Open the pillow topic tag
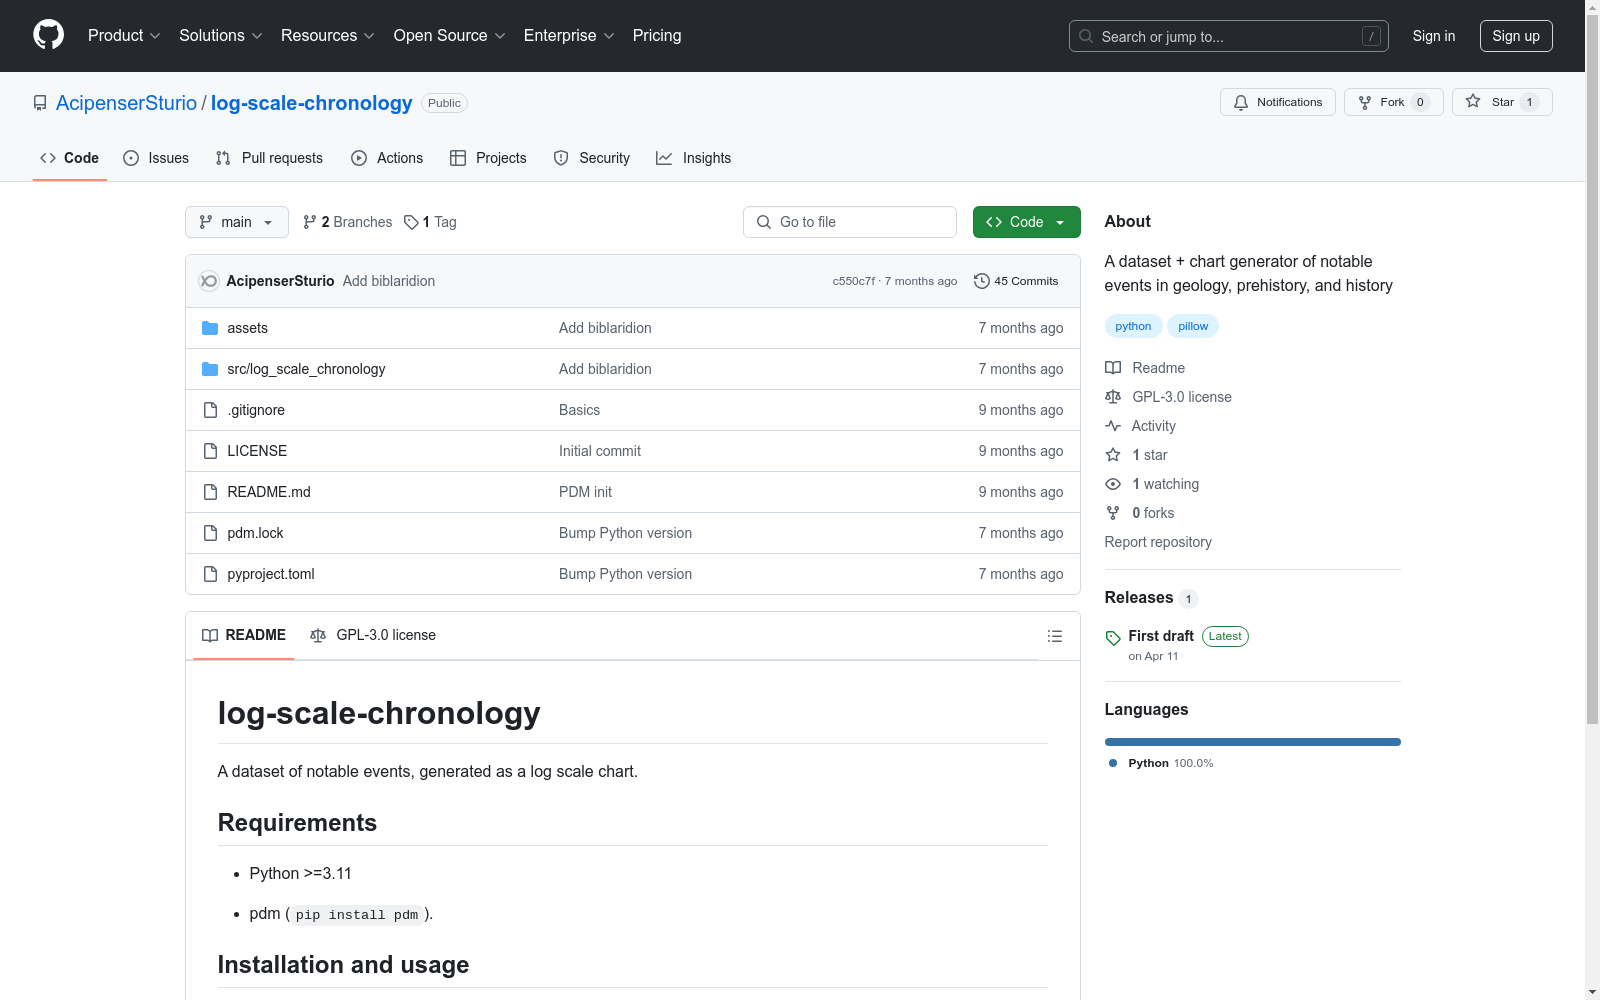The height and width of the screenshot is (1000, 1600). [1193, 326]
